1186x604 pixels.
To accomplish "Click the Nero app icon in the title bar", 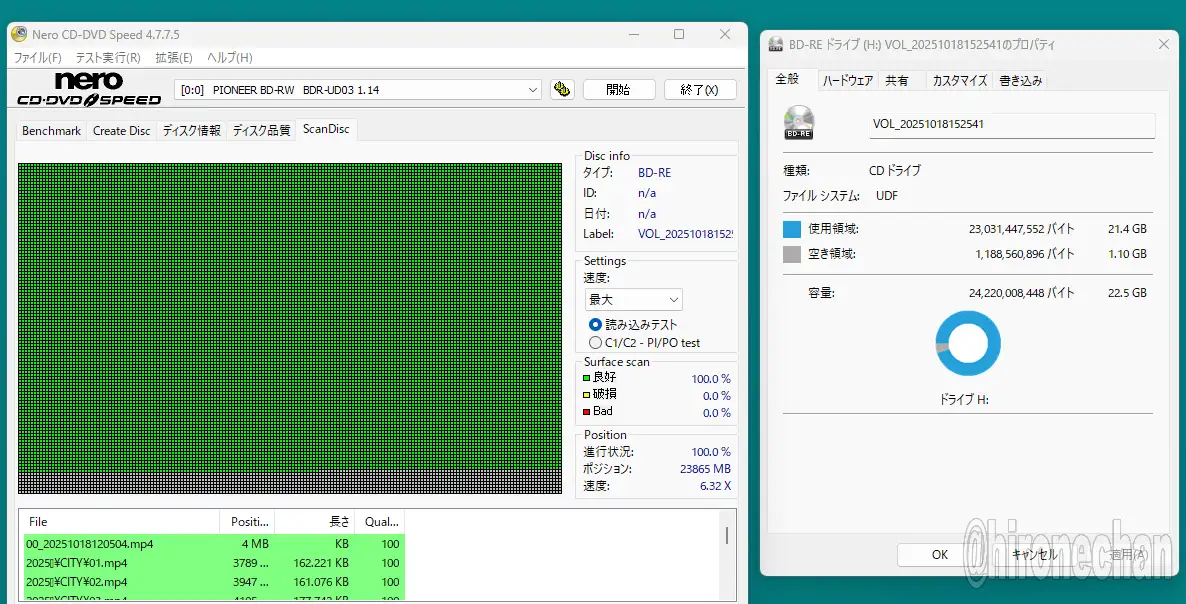I will (19, 35).
